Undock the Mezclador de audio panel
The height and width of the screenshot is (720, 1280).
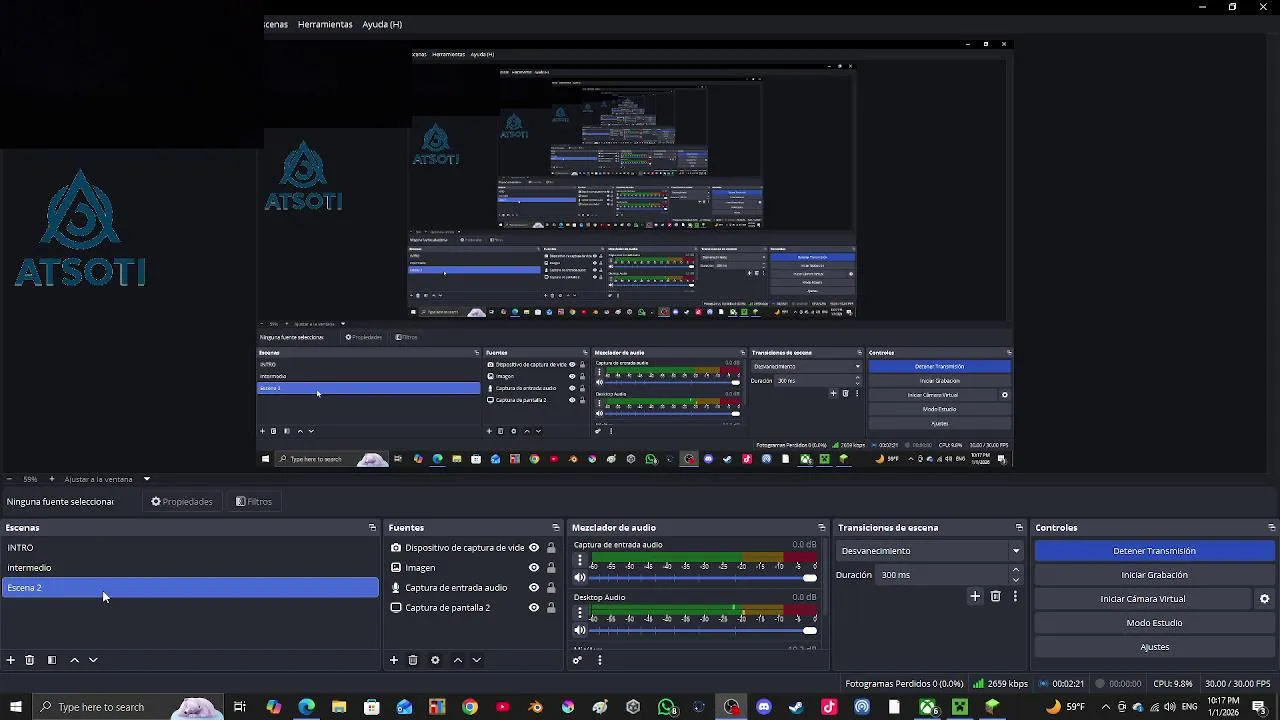tap(821, 528)
